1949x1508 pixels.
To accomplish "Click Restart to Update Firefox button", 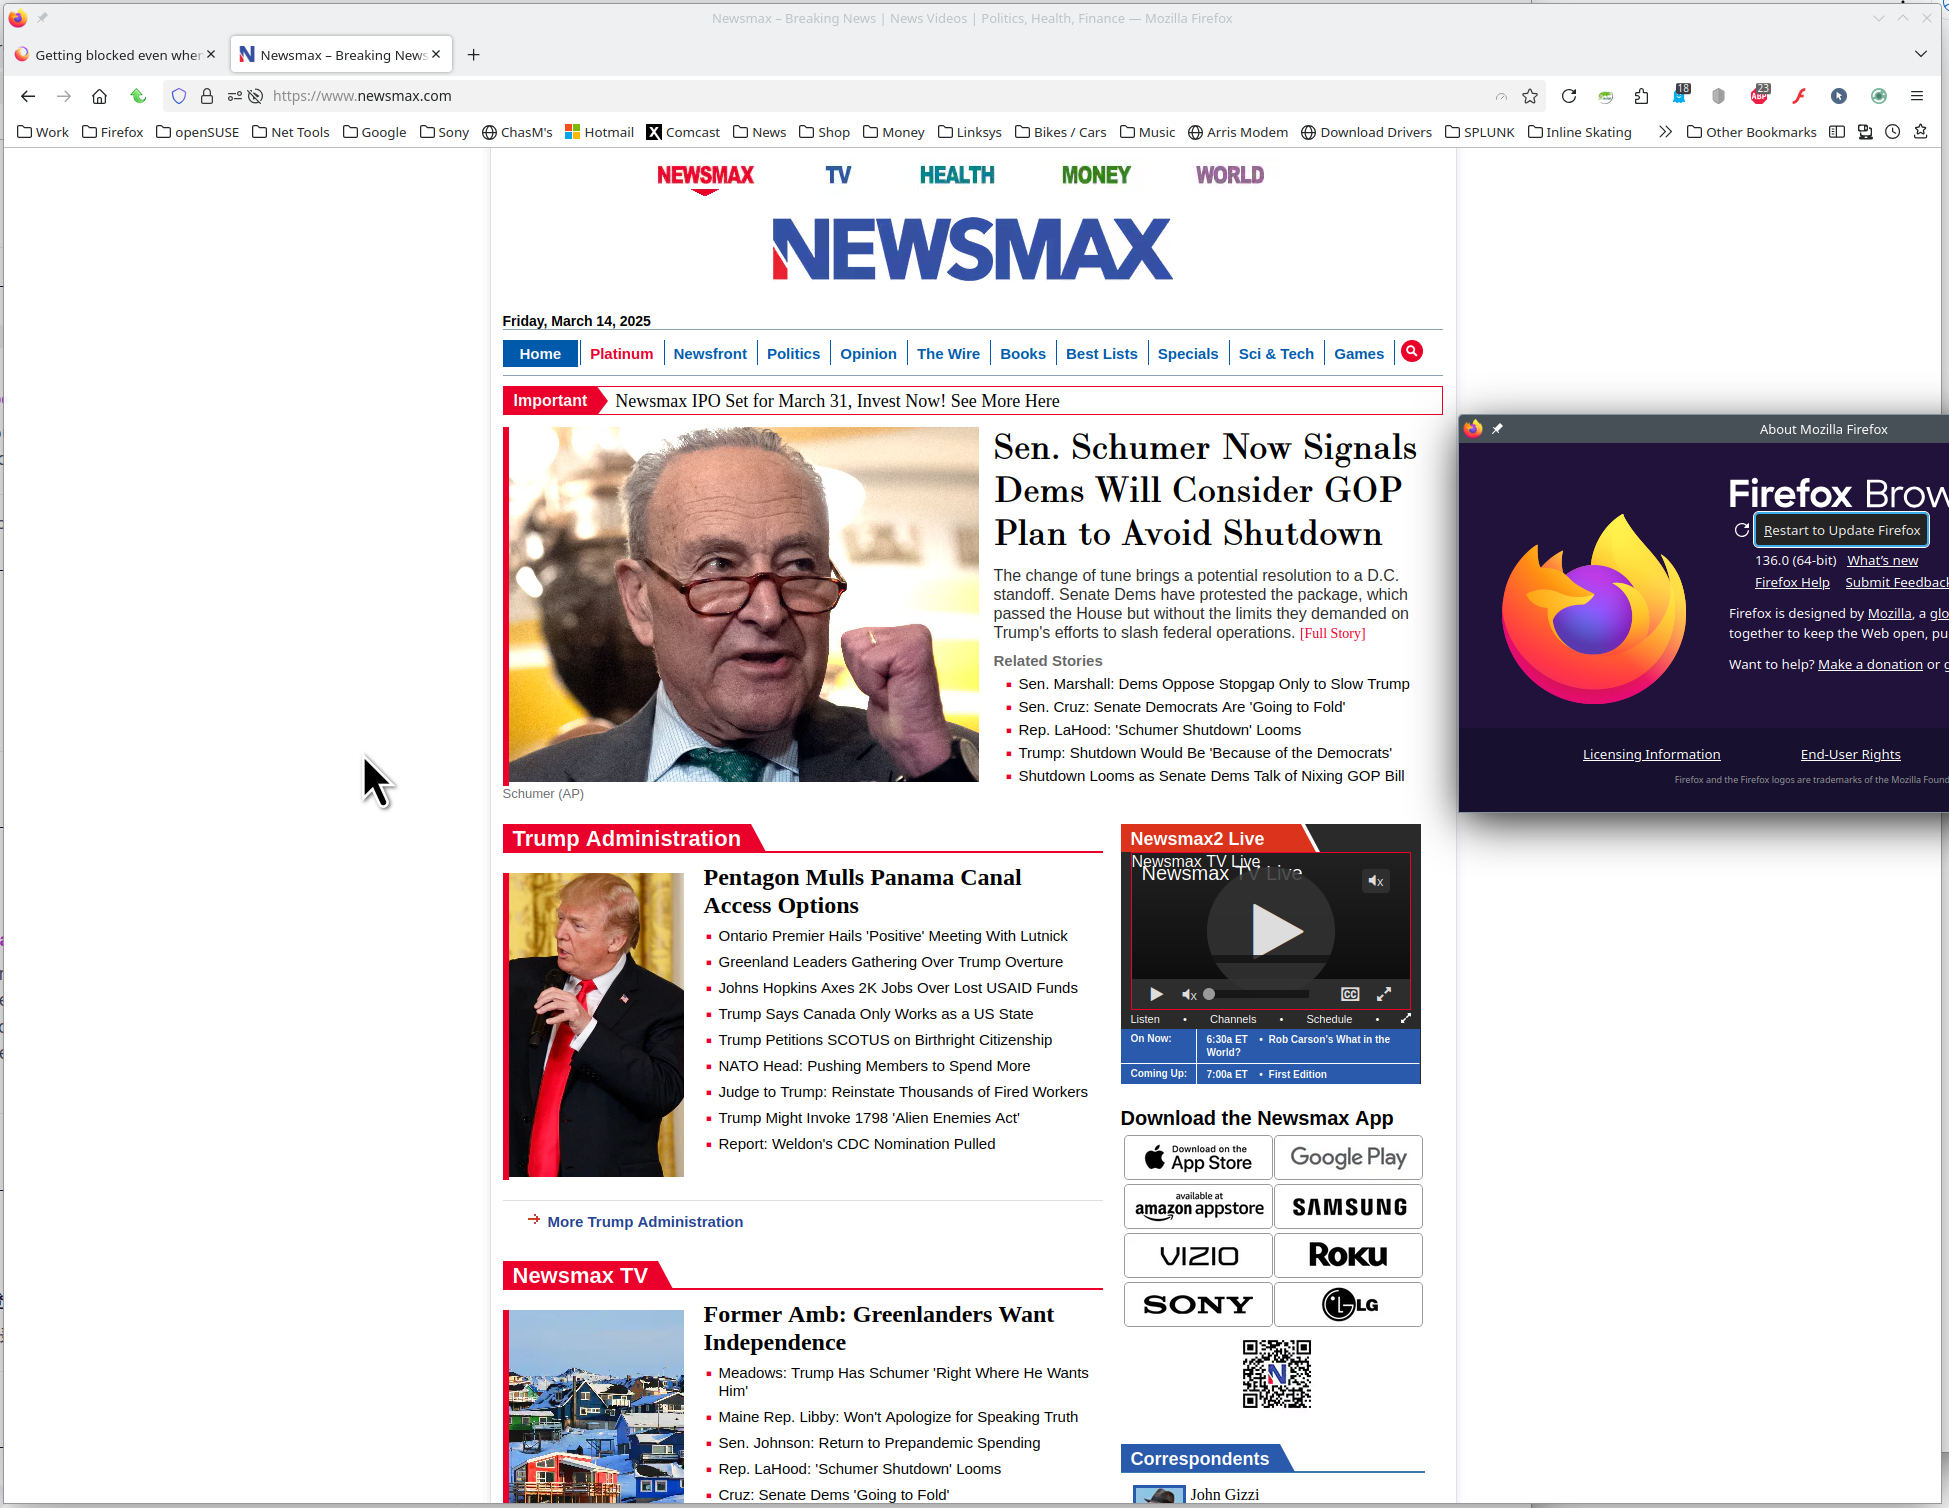I will 1841,530.
